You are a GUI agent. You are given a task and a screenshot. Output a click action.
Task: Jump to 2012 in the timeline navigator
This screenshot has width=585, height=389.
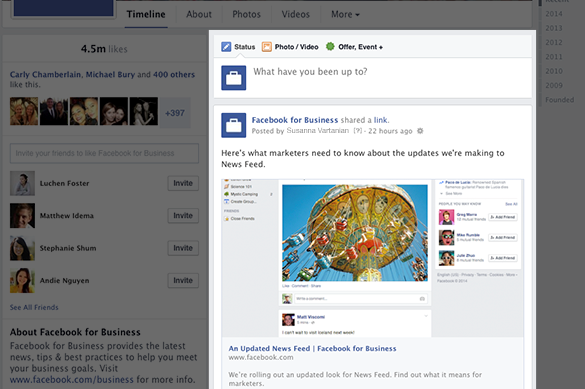[x=554, y=43]
